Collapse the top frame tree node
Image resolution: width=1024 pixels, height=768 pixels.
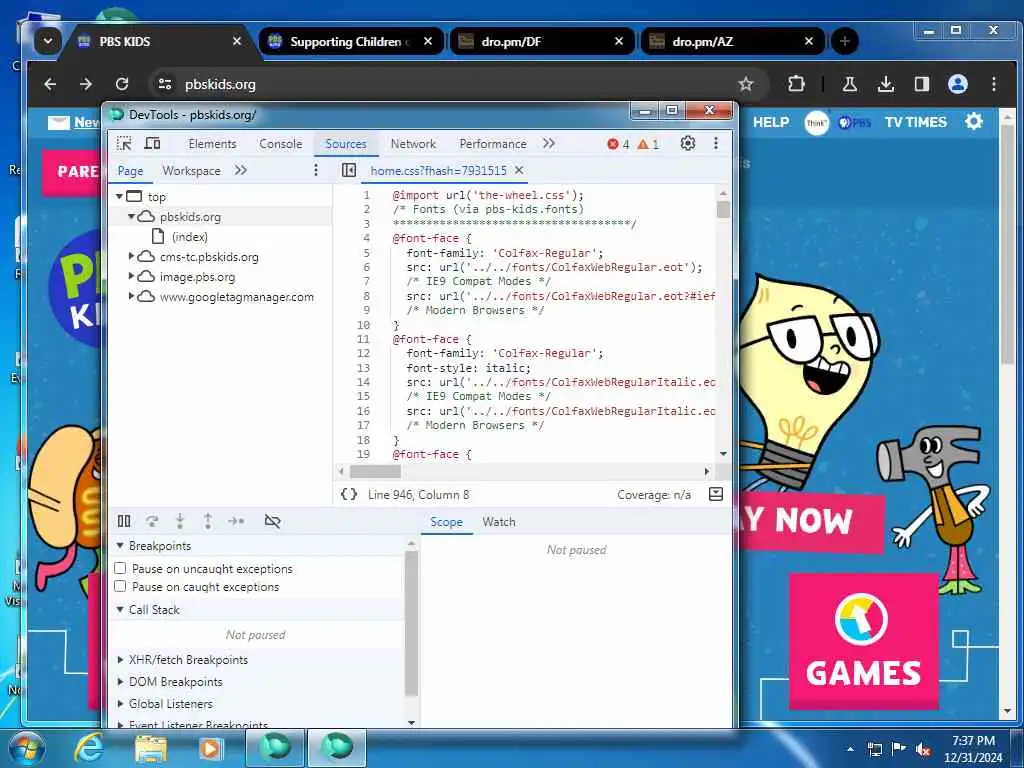click(120, 197)
